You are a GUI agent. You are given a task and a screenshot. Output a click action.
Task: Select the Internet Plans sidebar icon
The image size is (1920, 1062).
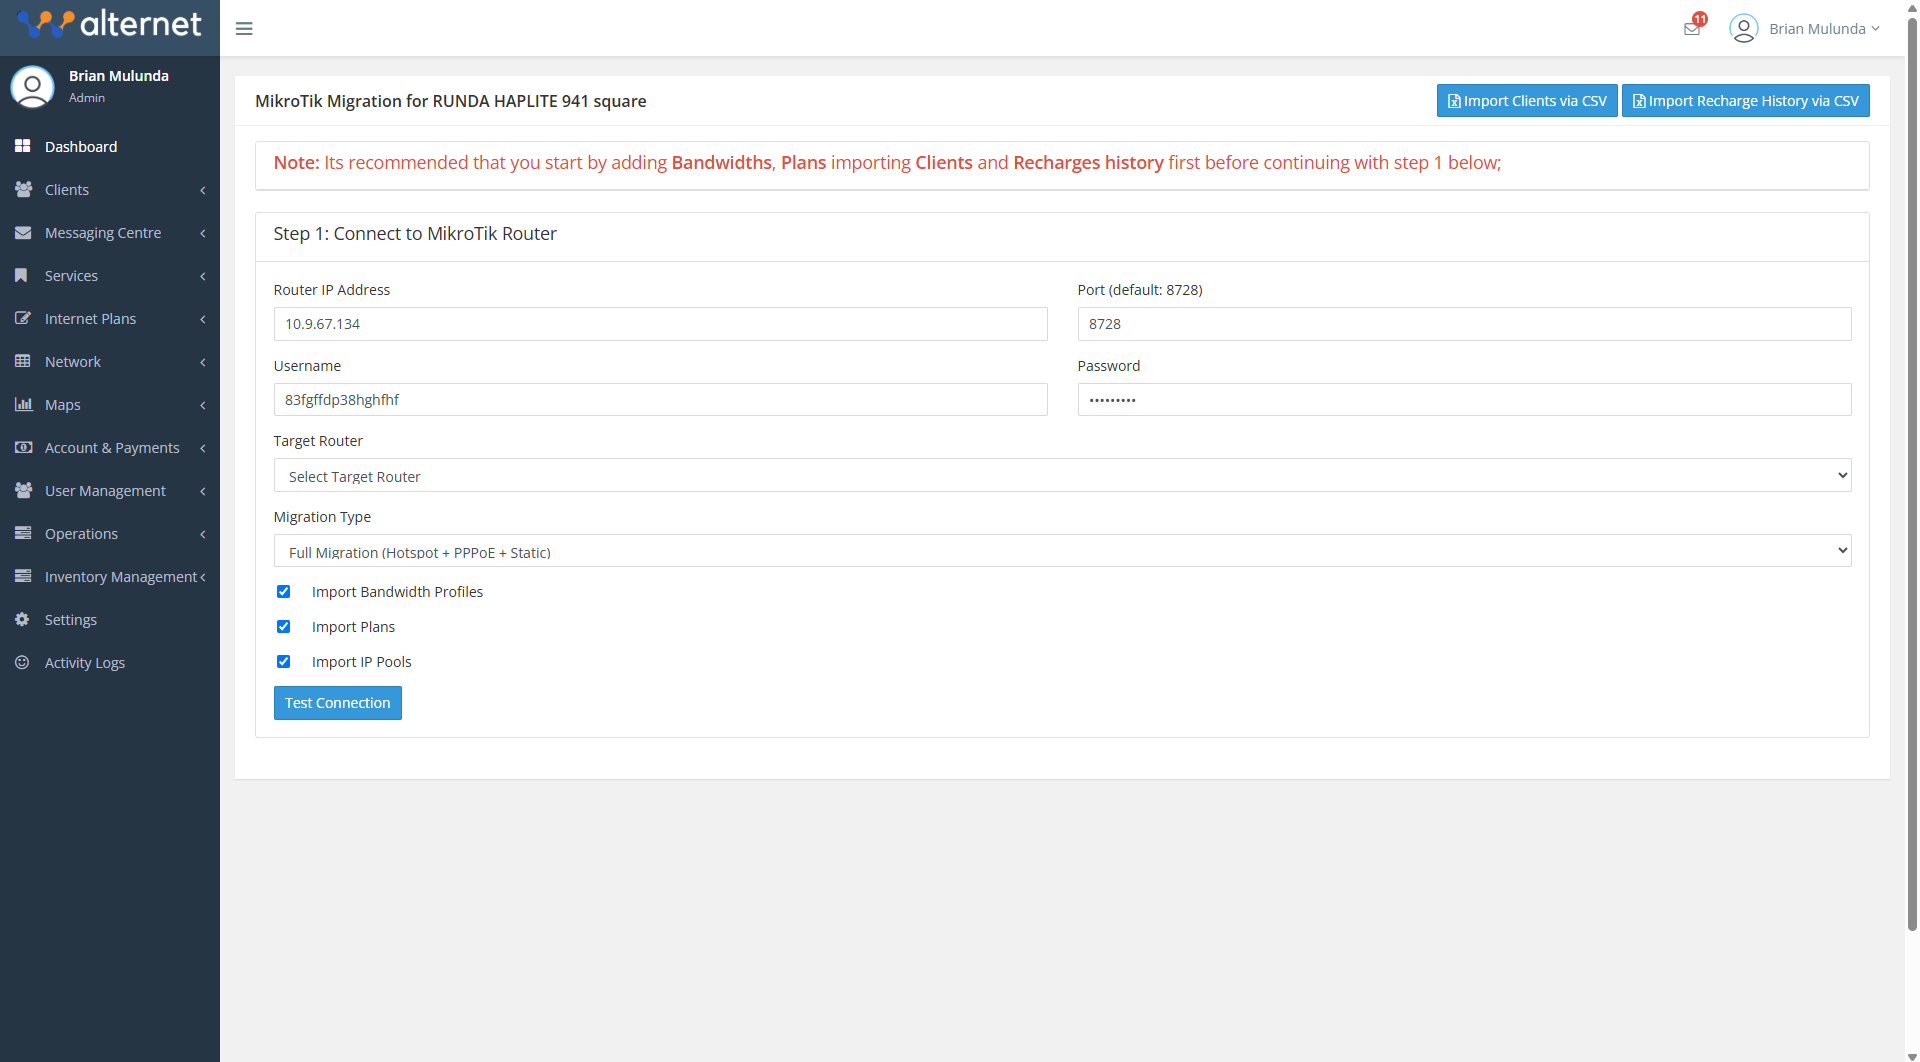pyautogui.click(x=23, y=318)
